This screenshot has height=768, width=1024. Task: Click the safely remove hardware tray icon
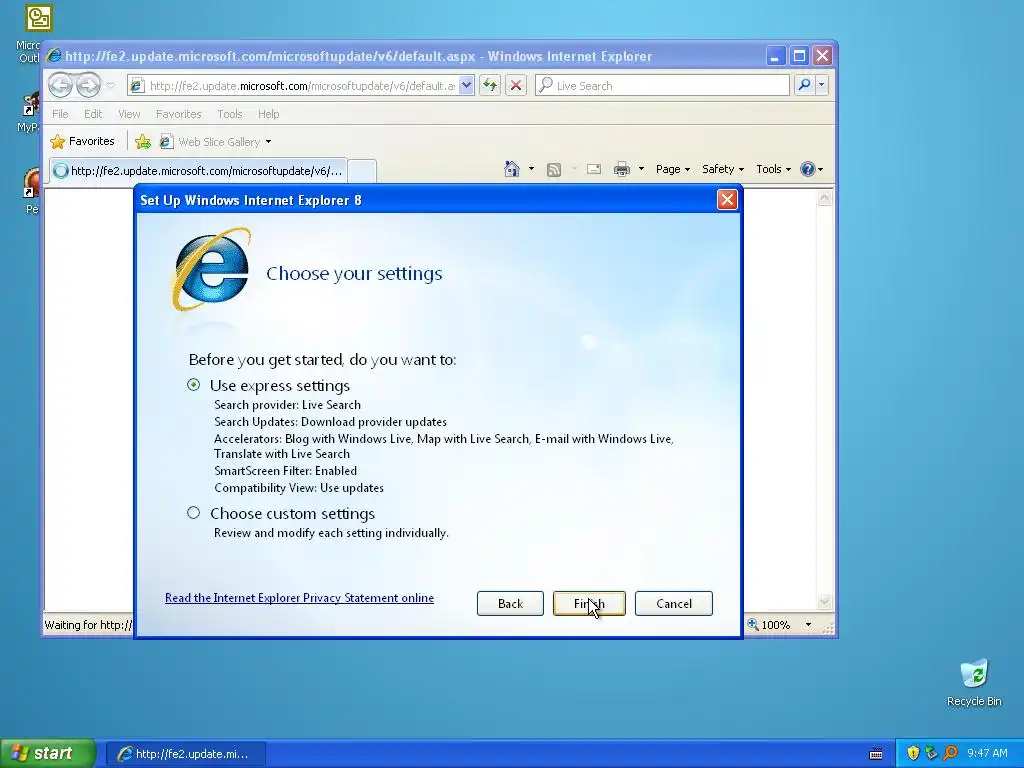coord(931,754)
